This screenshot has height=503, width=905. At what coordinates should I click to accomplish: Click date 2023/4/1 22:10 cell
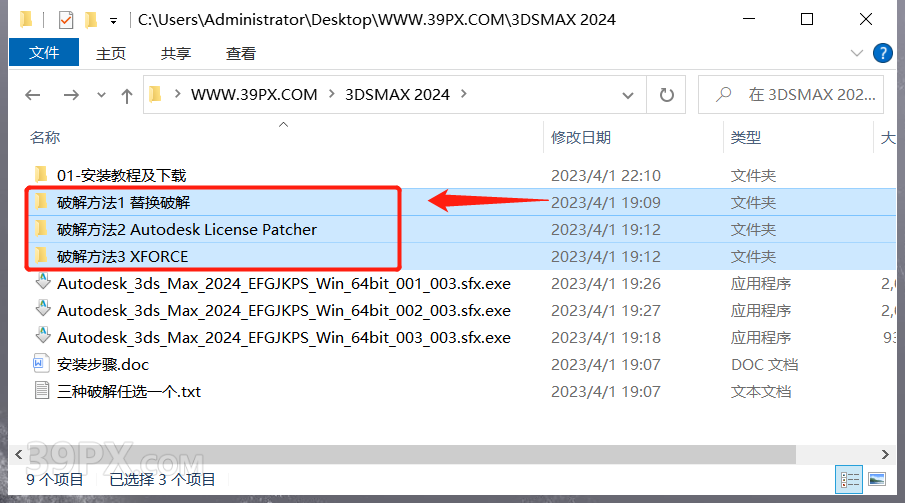pyautogui.click(x=605, y=176)
